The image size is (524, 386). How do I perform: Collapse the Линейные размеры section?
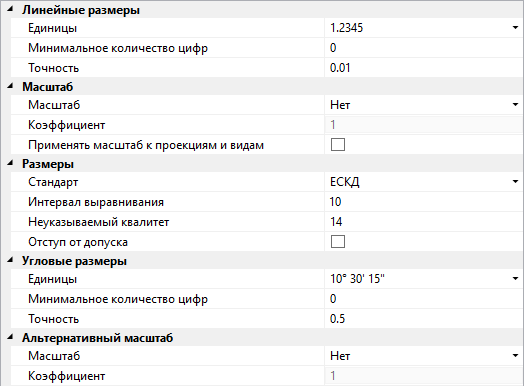click(x=10, y=10)
